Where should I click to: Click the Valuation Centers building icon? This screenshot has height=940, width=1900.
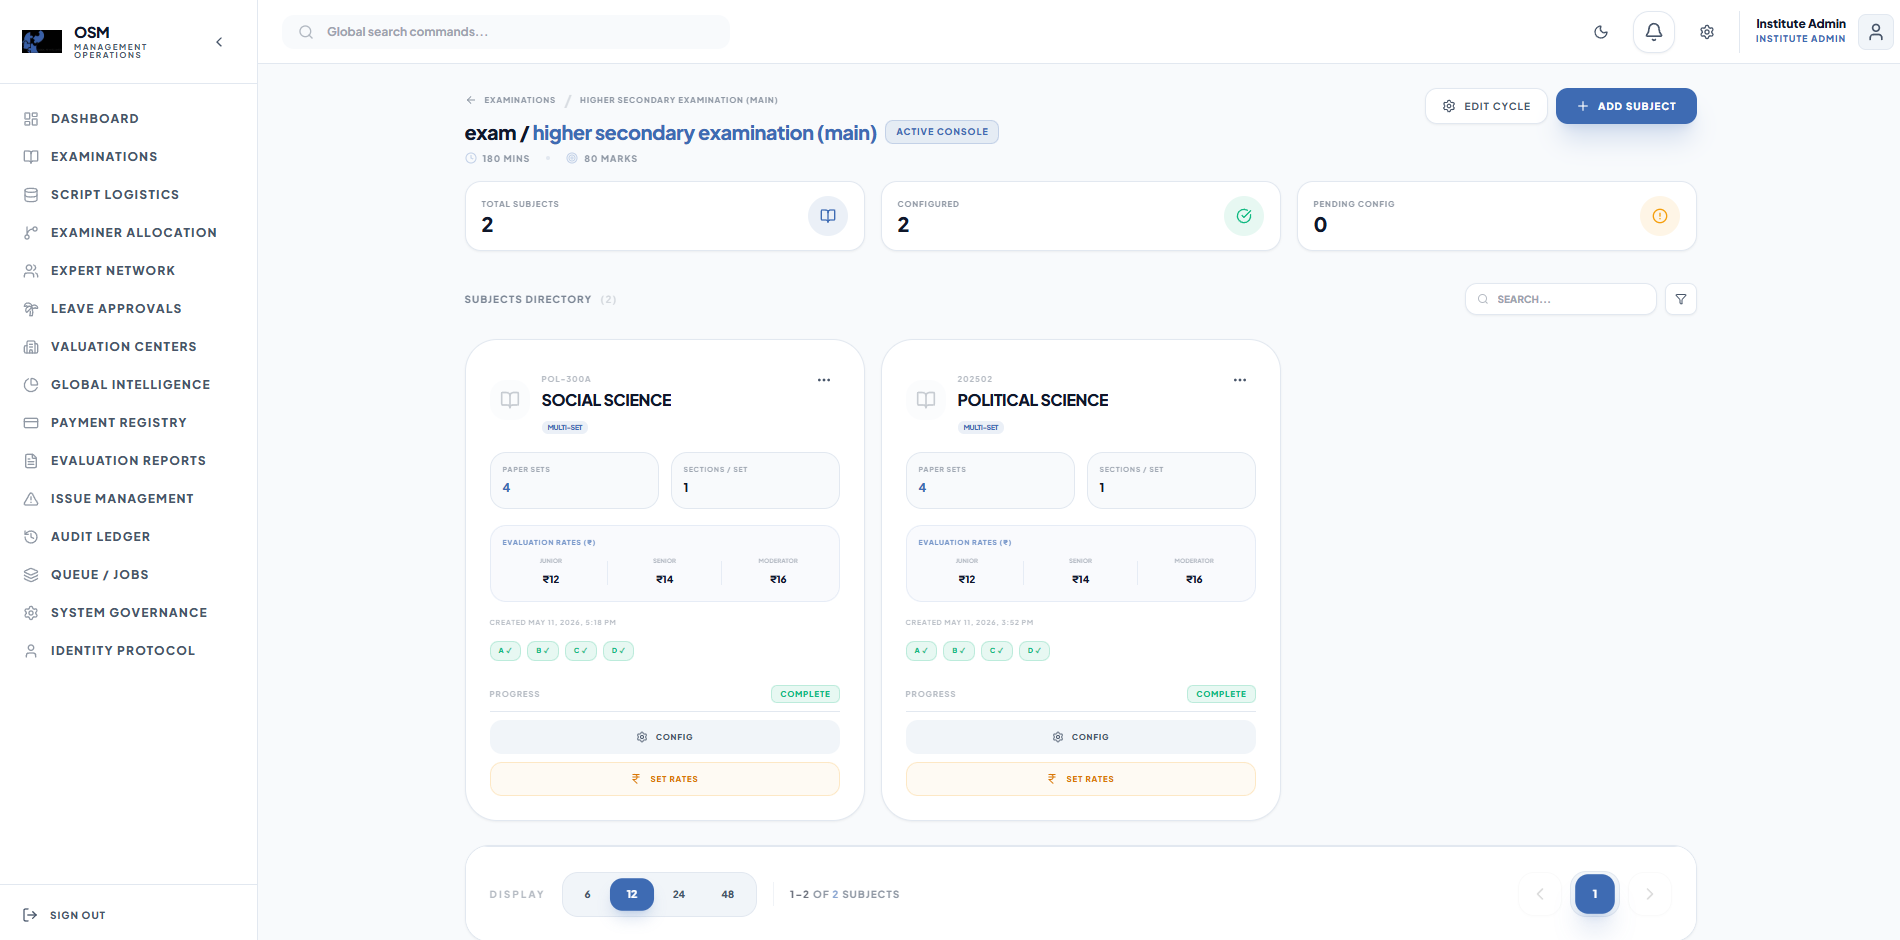click(31, 347)
